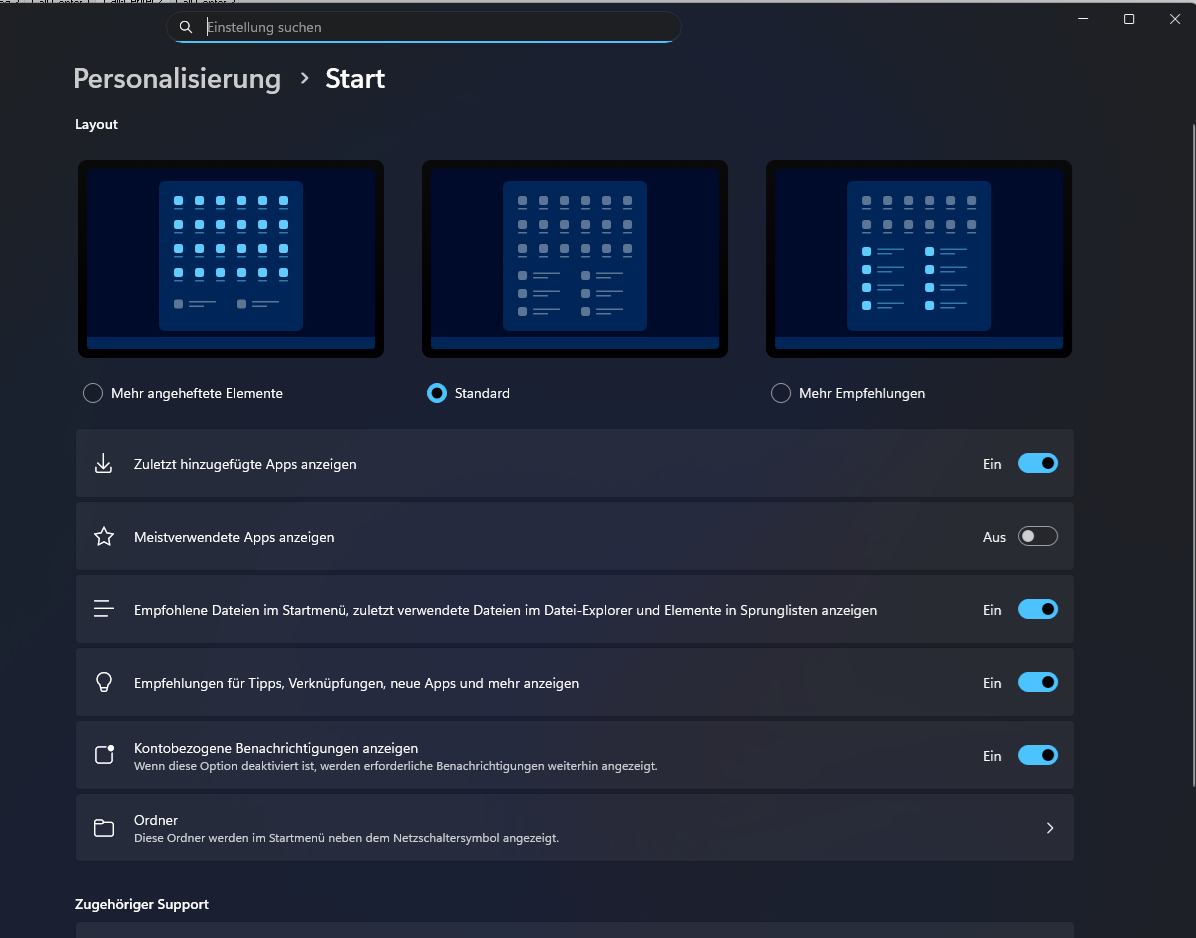This screenshot has height=938, width=1196.
Task: Open the Ordner settings via chevron
Action: (x=1050, y=828)
